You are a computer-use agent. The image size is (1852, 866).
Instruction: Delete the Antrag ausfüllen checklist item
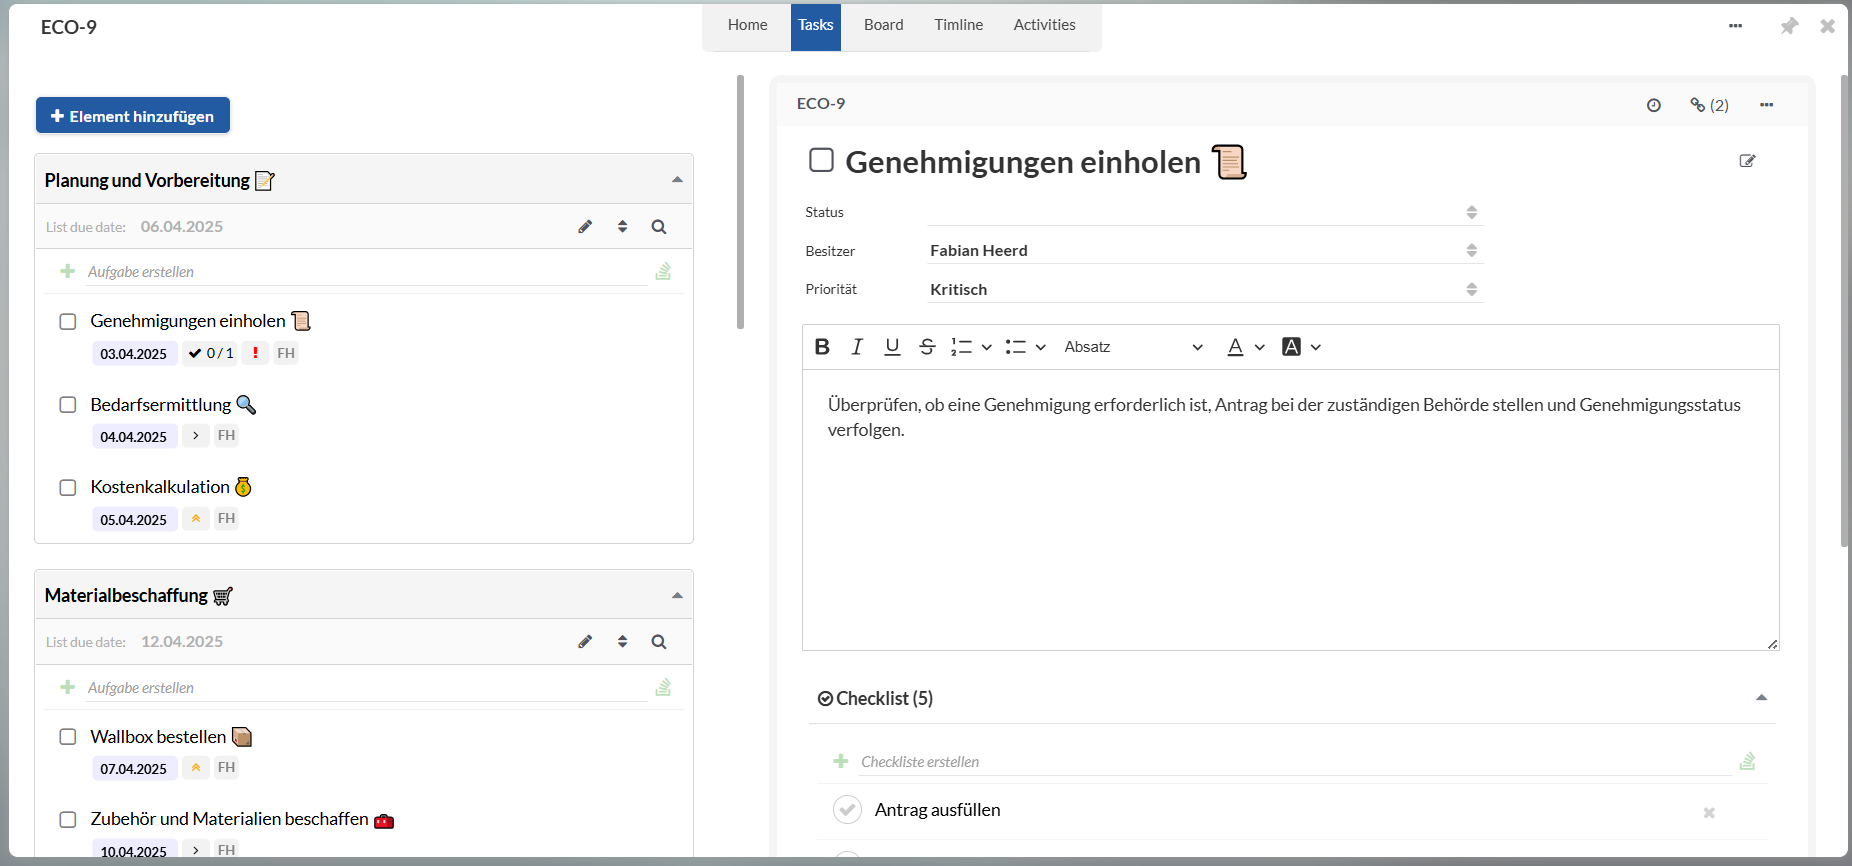click(x=1709, y=812)
